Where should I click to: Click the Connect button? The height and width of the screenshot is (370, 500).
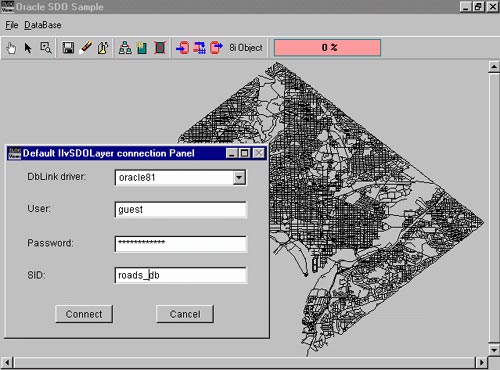84,314
